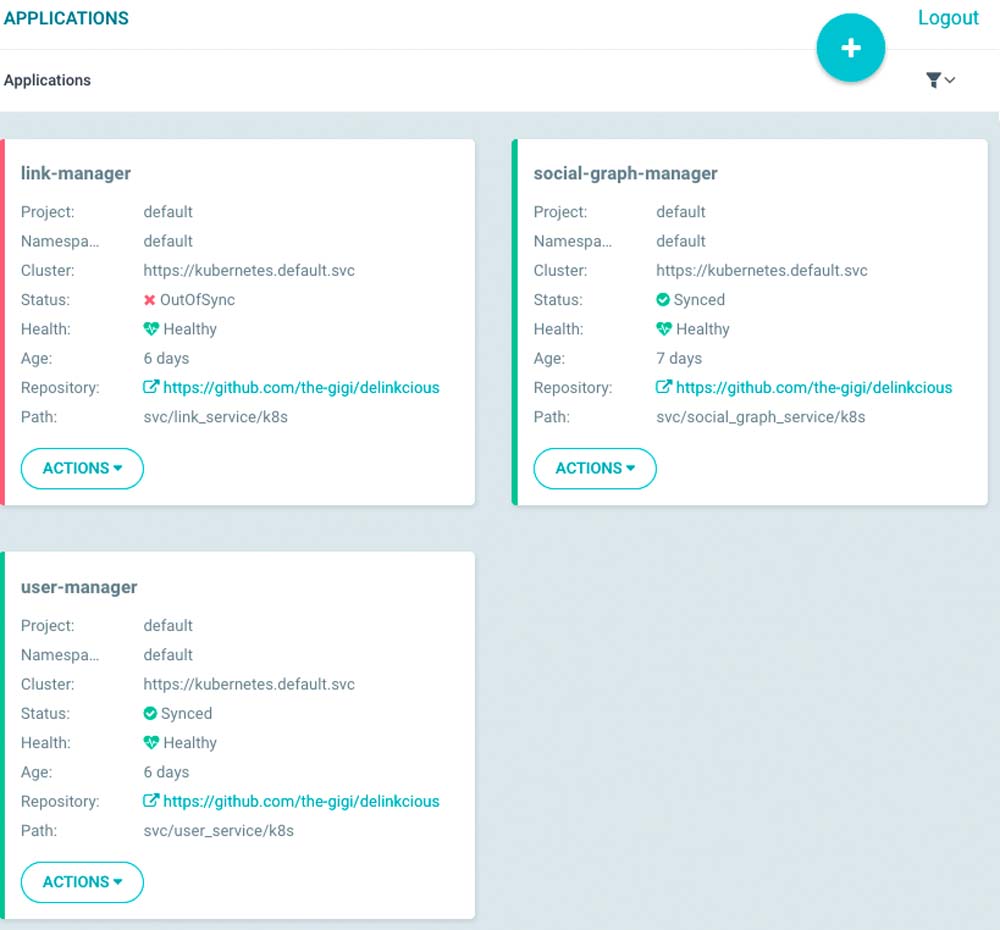Open the social-graph-manager application card title
This screenshot has width=1000, height=930.
pyautogui.click(x=625, y=174)
